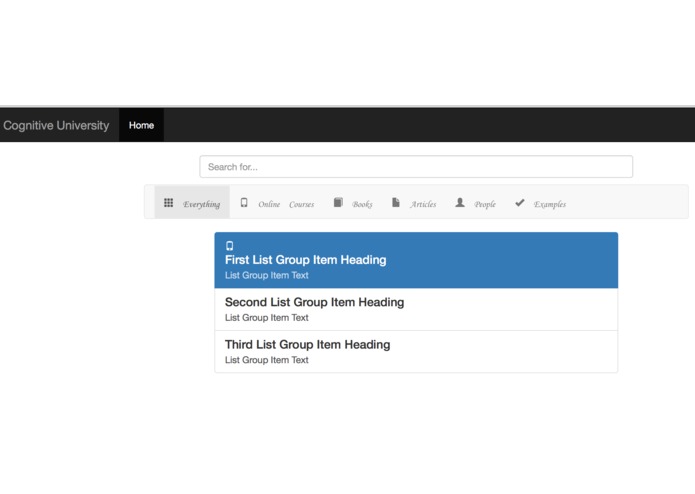Click the Articles file icon
Viewport: 695px width, 494px height.
tap(396, 202)
